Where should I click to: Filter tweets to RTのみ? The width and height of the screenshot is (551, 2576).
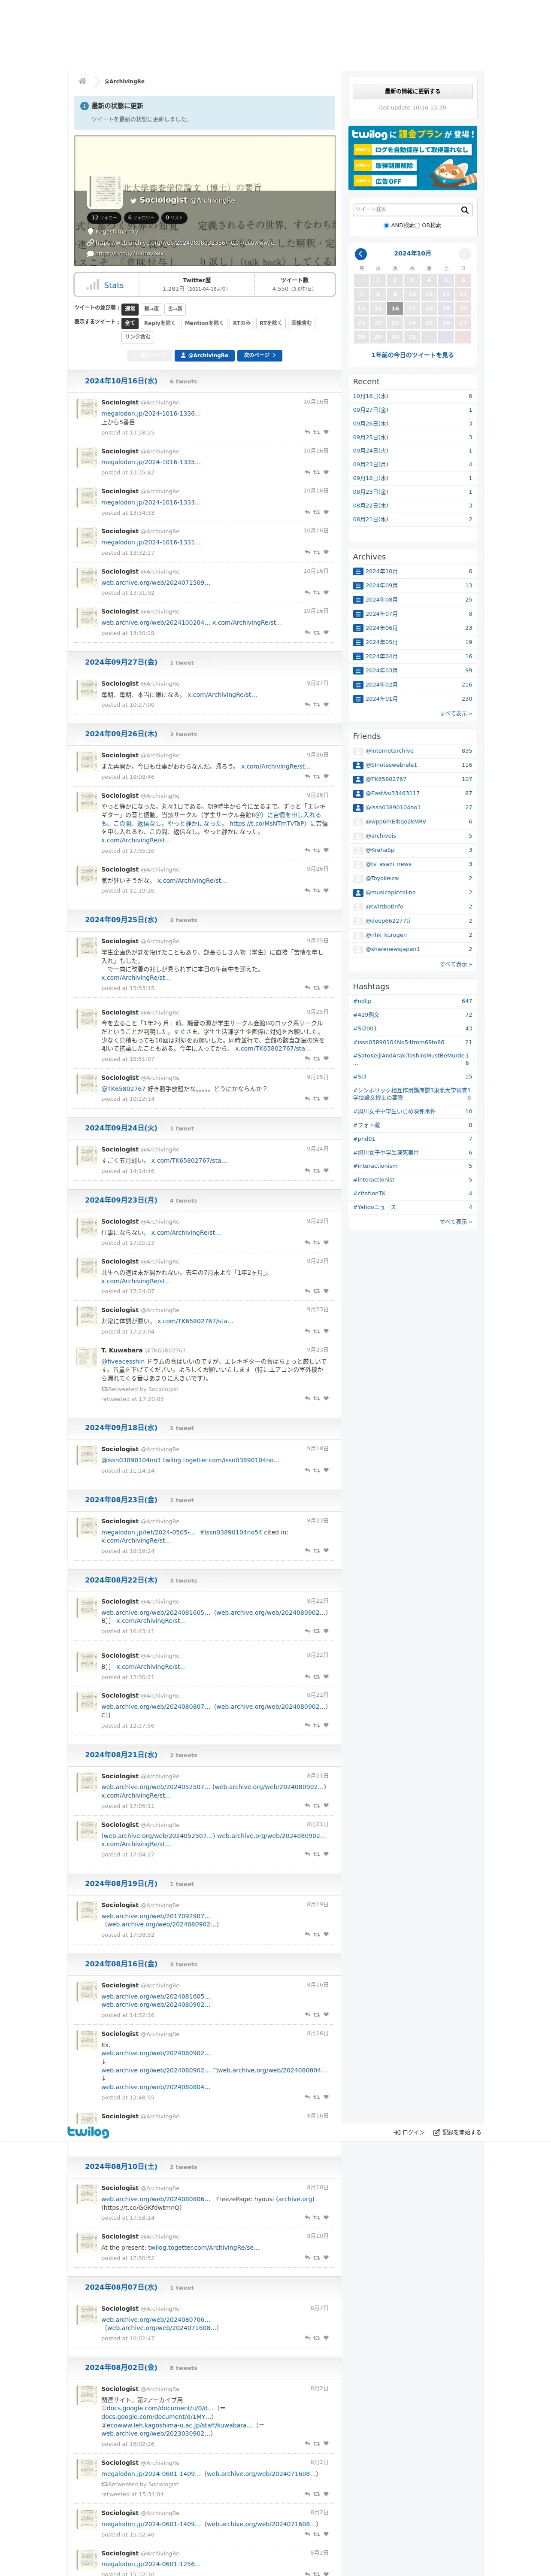click(242, 323)
